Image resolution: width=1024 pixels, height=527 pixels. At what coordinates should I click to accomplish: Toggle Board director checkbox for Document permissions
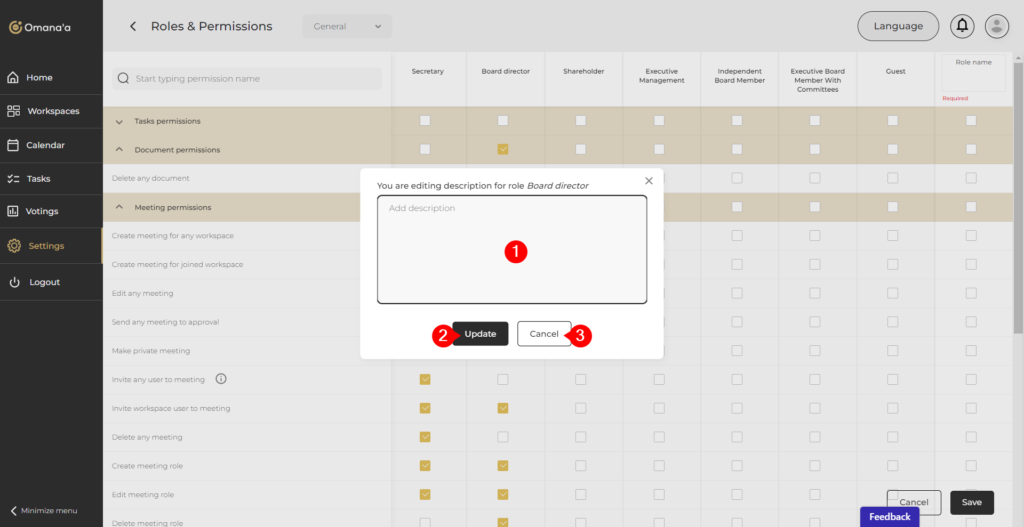click(503, 149)
